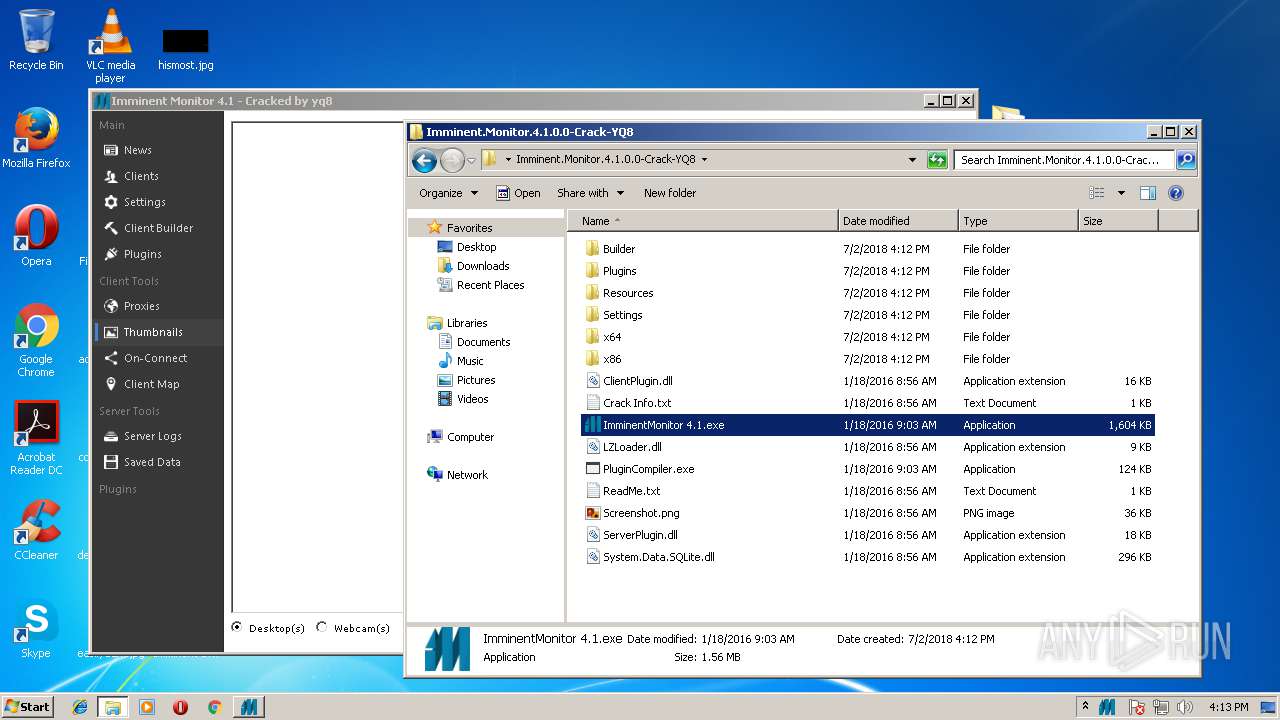This screenshot has width=1280, height=720.
Task: Toggle the preview pane icon
Action: tap(1148, 193)
